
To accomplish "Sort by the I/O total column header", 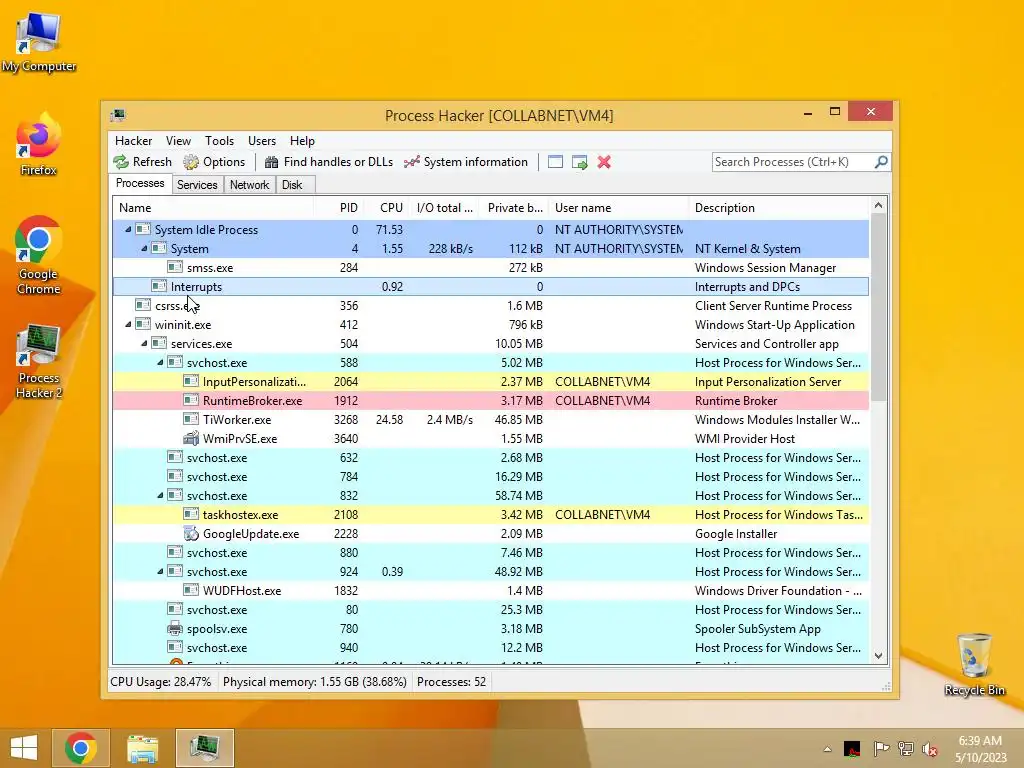I will (445, 208).
